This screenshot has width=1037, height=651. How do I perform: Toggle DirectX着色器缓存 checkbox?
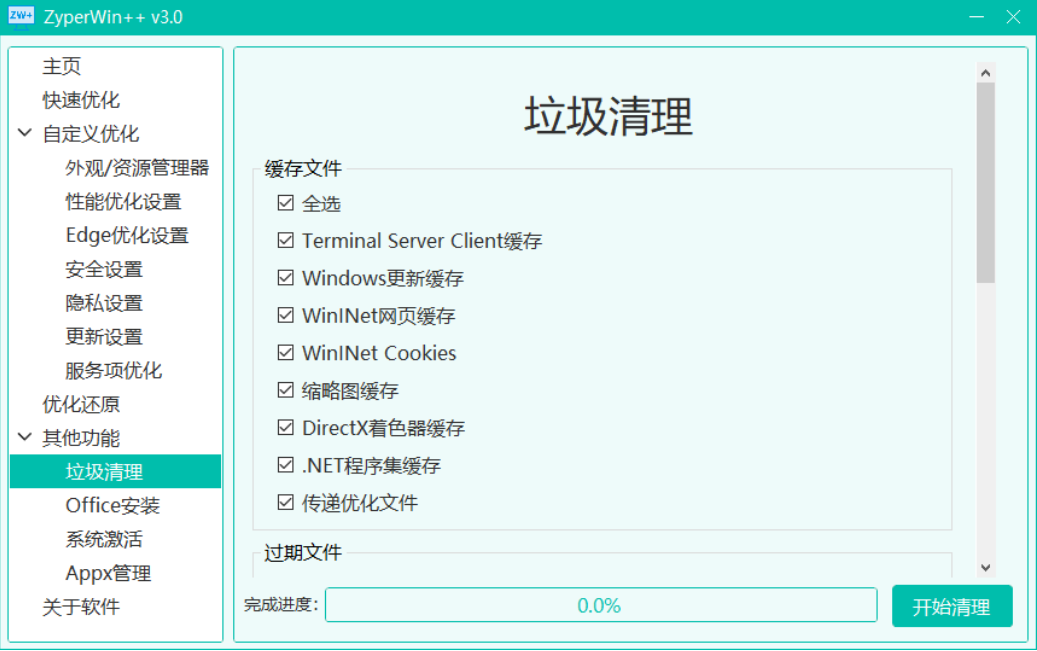[x=286, y=427]
